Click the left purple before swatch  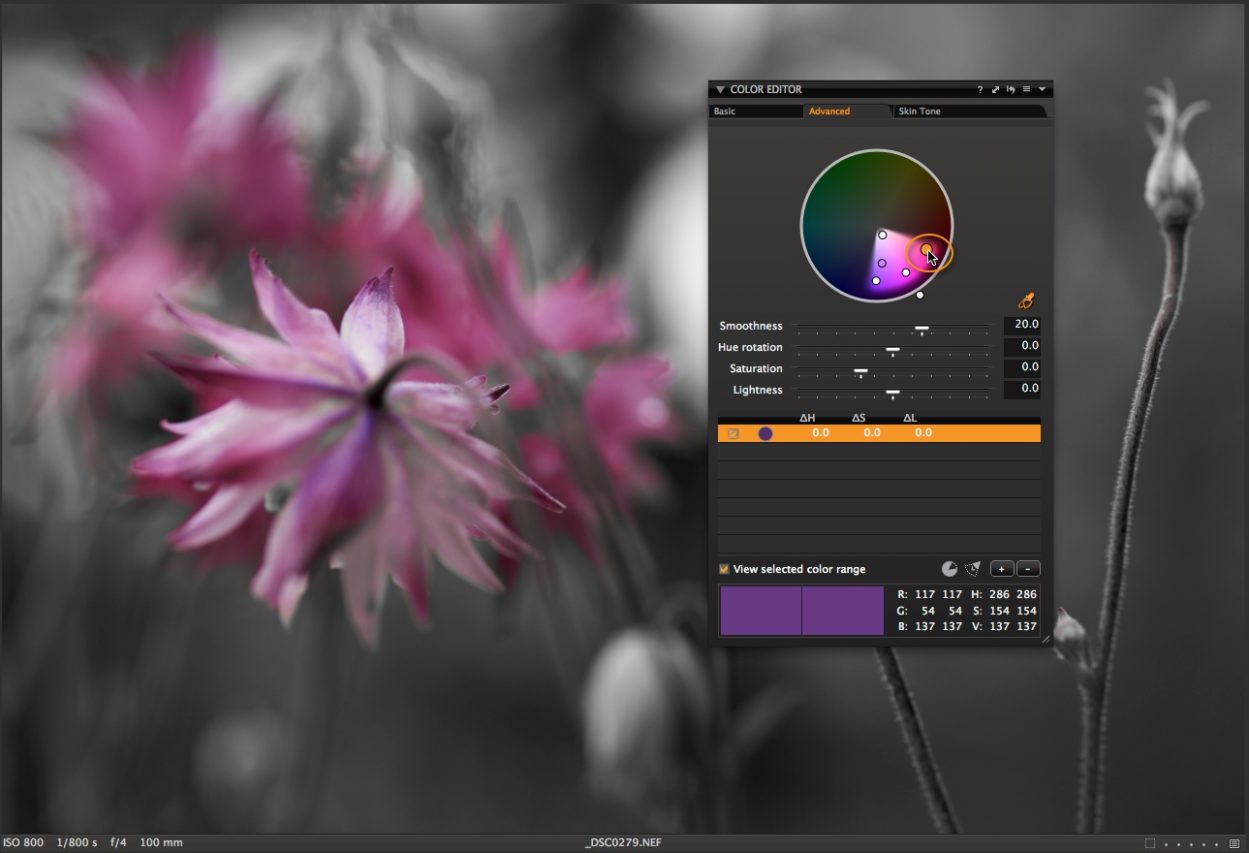[761, 611]
